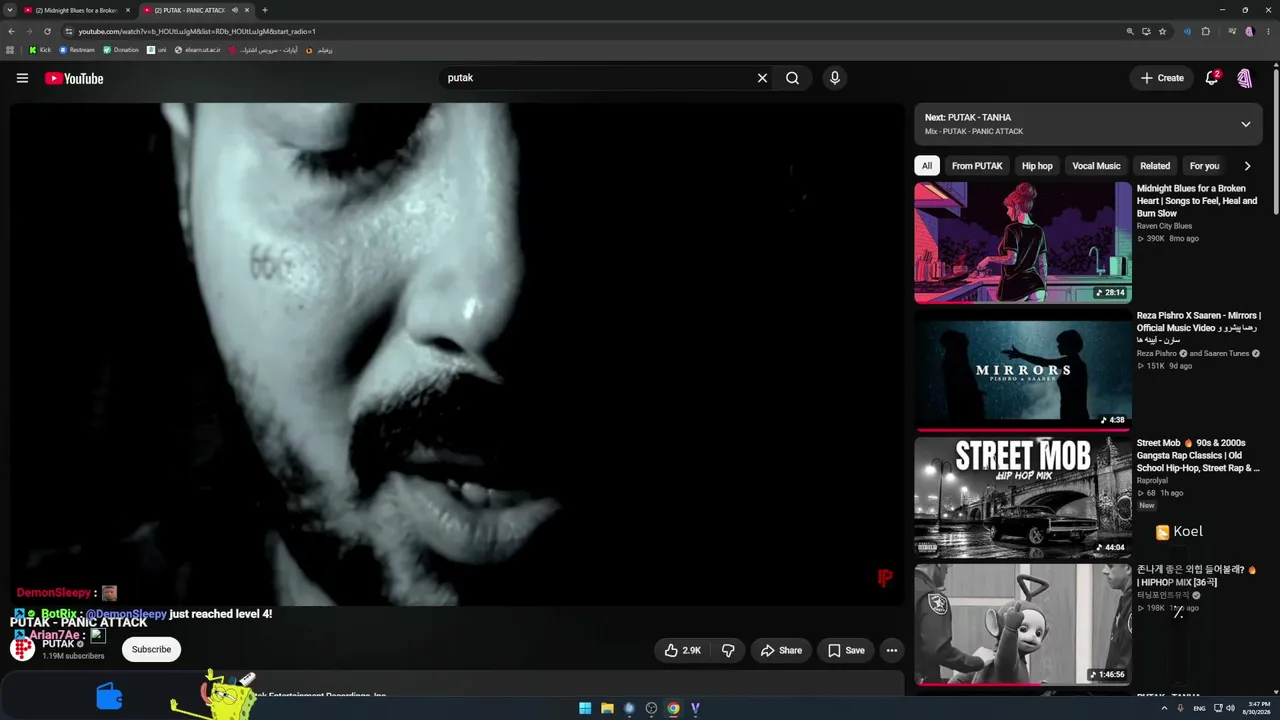Close the PUTAK - PANIC ATTACK tab
Viewport: 1280px width, 720px height.
(246, 10)
